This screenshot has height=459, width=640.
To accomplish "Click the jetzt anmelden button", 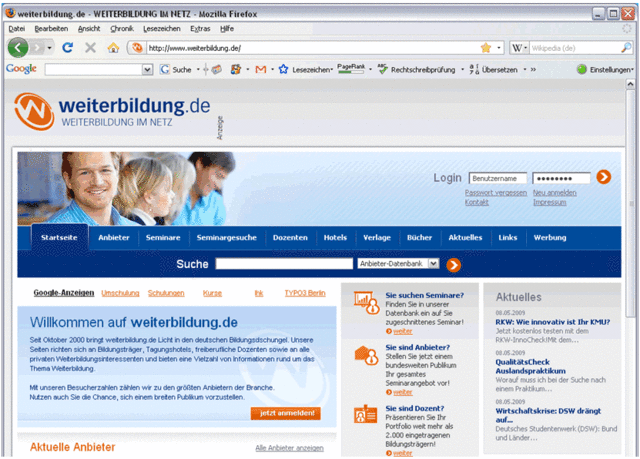I will tap(286, 413).
